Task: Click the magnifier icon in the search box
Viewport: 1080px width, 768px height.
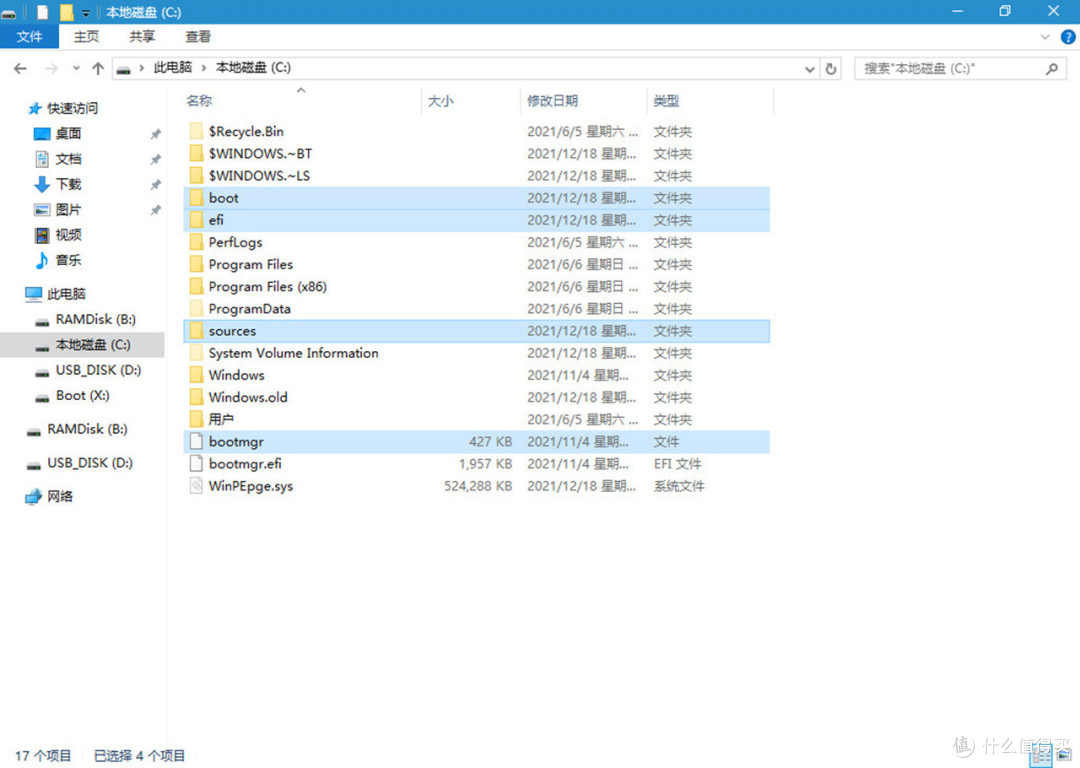Action: click(x=1050, y=68)
